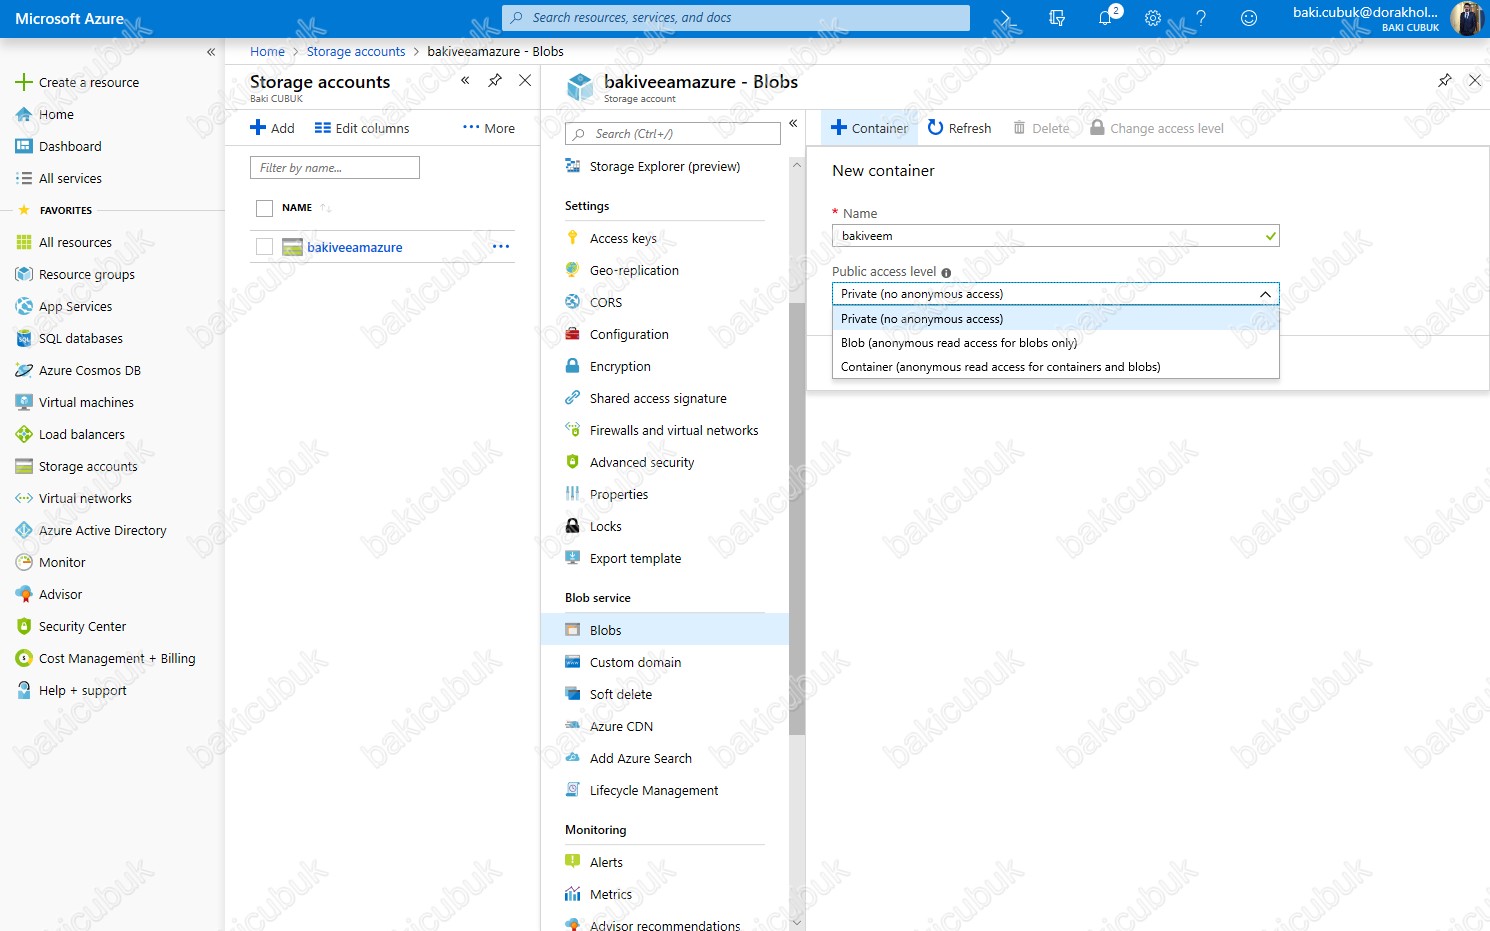Open the help question mark

(x=1201, y=18)
